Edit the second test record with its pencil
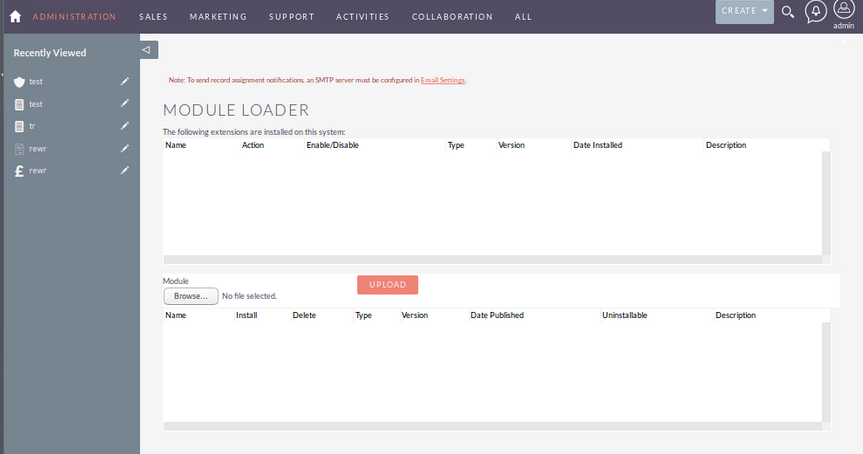The width and height of the screenshot is (863, 454). pos(125,103)
